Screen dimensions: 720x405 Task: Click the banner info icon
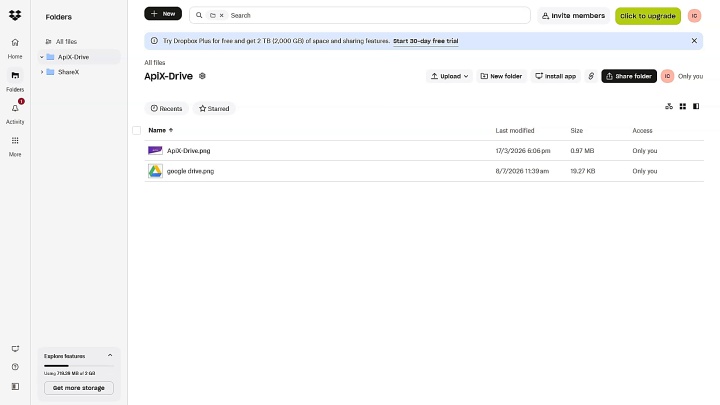click(x=154, y=41)
